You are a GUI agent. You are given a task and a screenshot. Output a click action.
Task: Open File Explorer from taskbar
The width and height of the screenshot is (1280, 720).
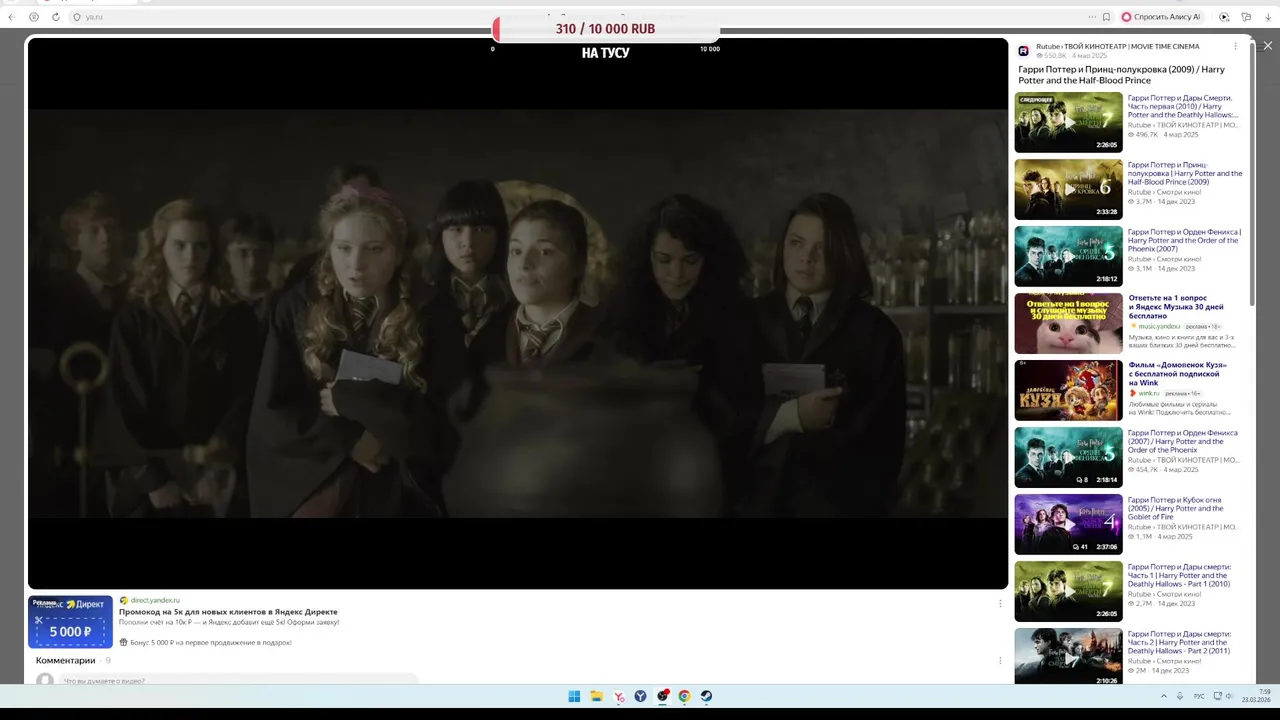click(596, 696)
